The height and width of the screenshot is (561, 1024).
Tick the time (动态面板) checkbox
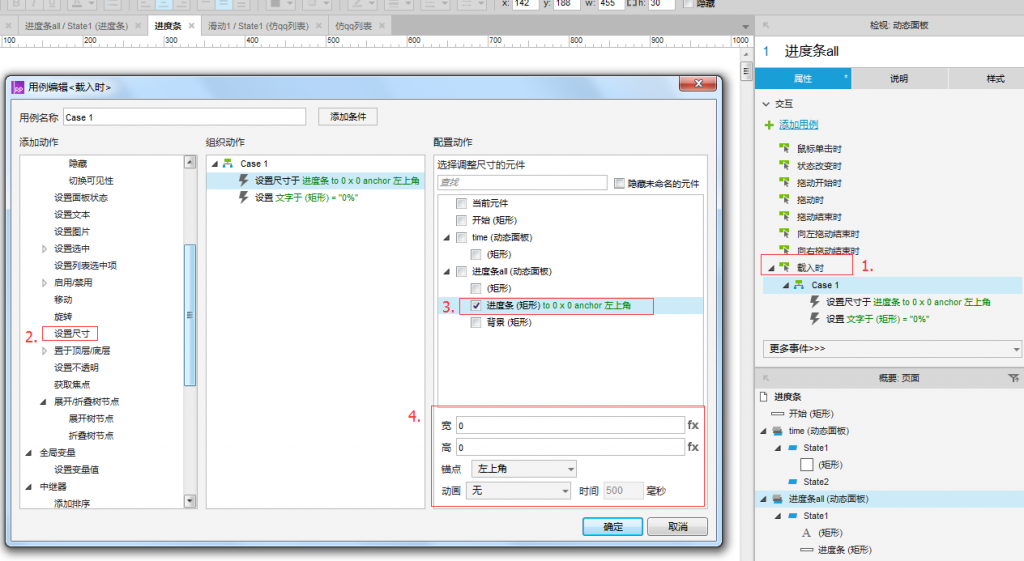pyautogui.click(x=462, y=237)
